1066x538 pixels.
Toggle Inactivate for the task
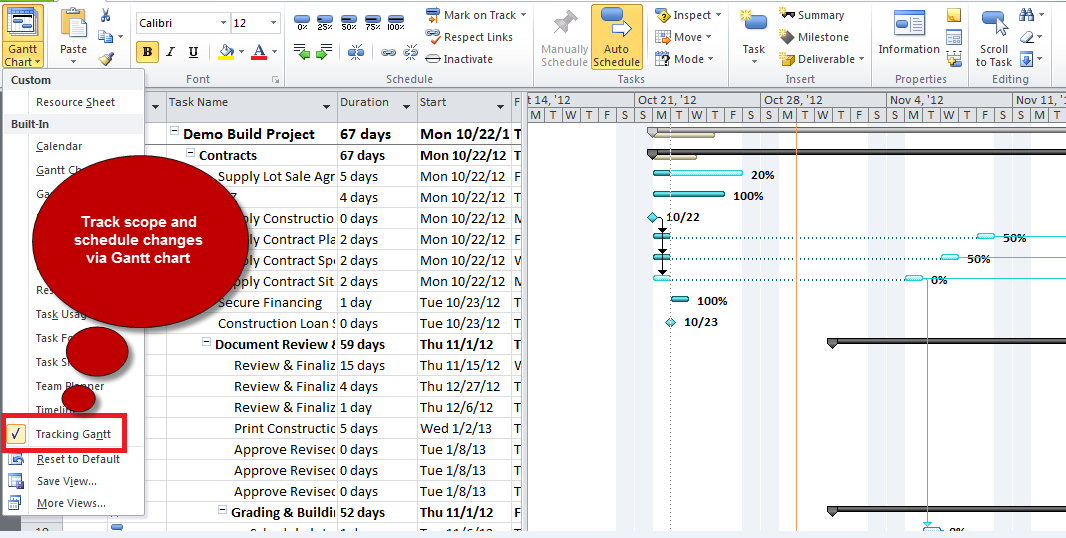(459, 59)
